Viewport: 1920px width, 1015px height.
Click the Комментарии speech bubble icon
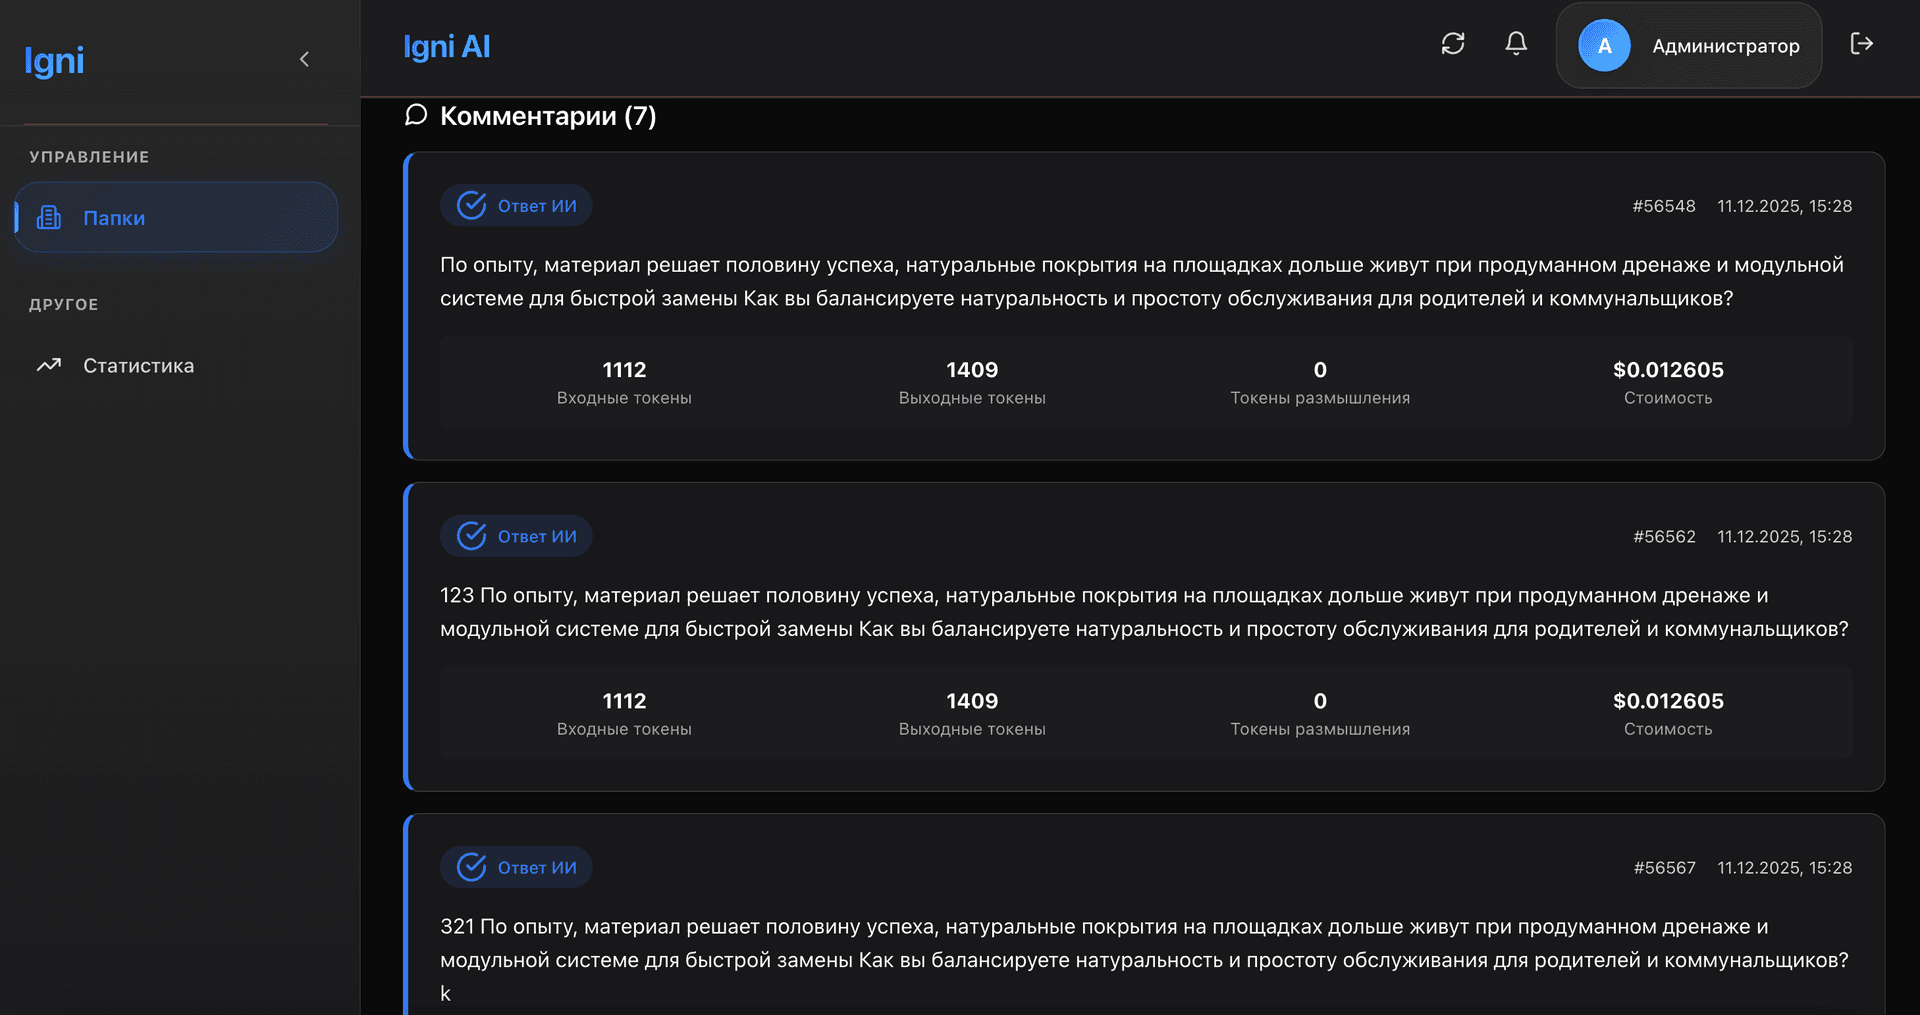(x=416, y=115)
